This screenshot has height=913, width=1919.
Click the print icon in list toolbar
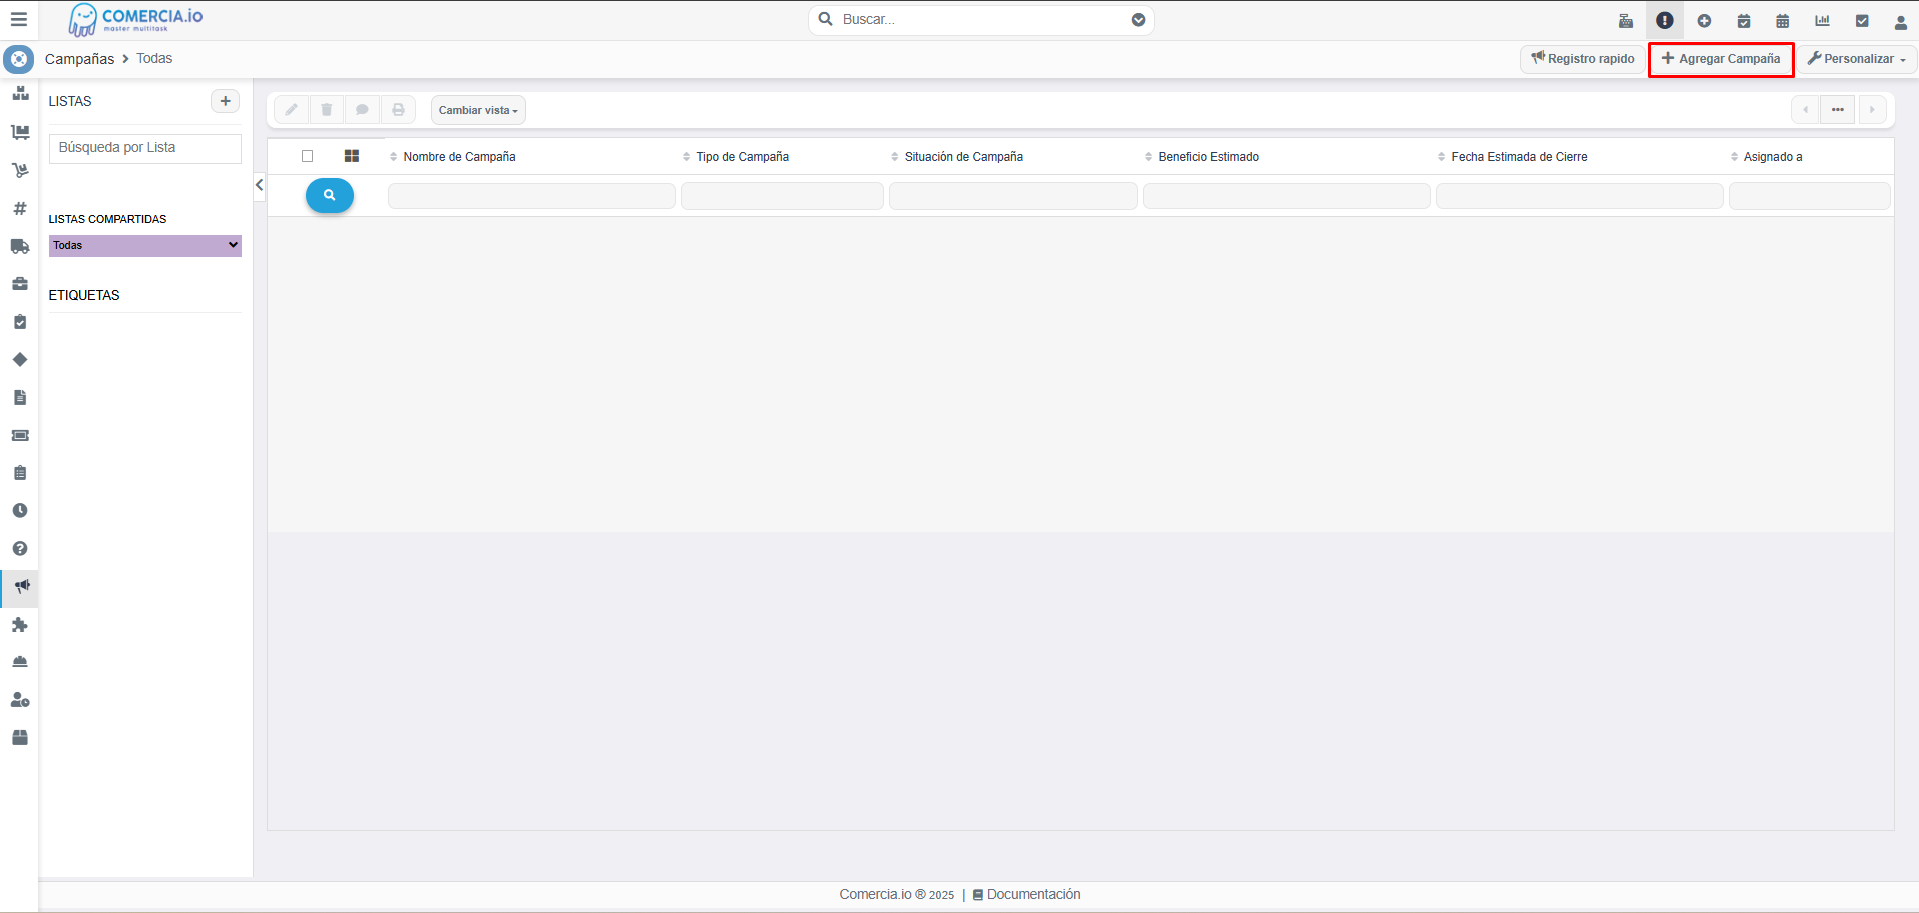pyautogui.click(x=398, y=110)
